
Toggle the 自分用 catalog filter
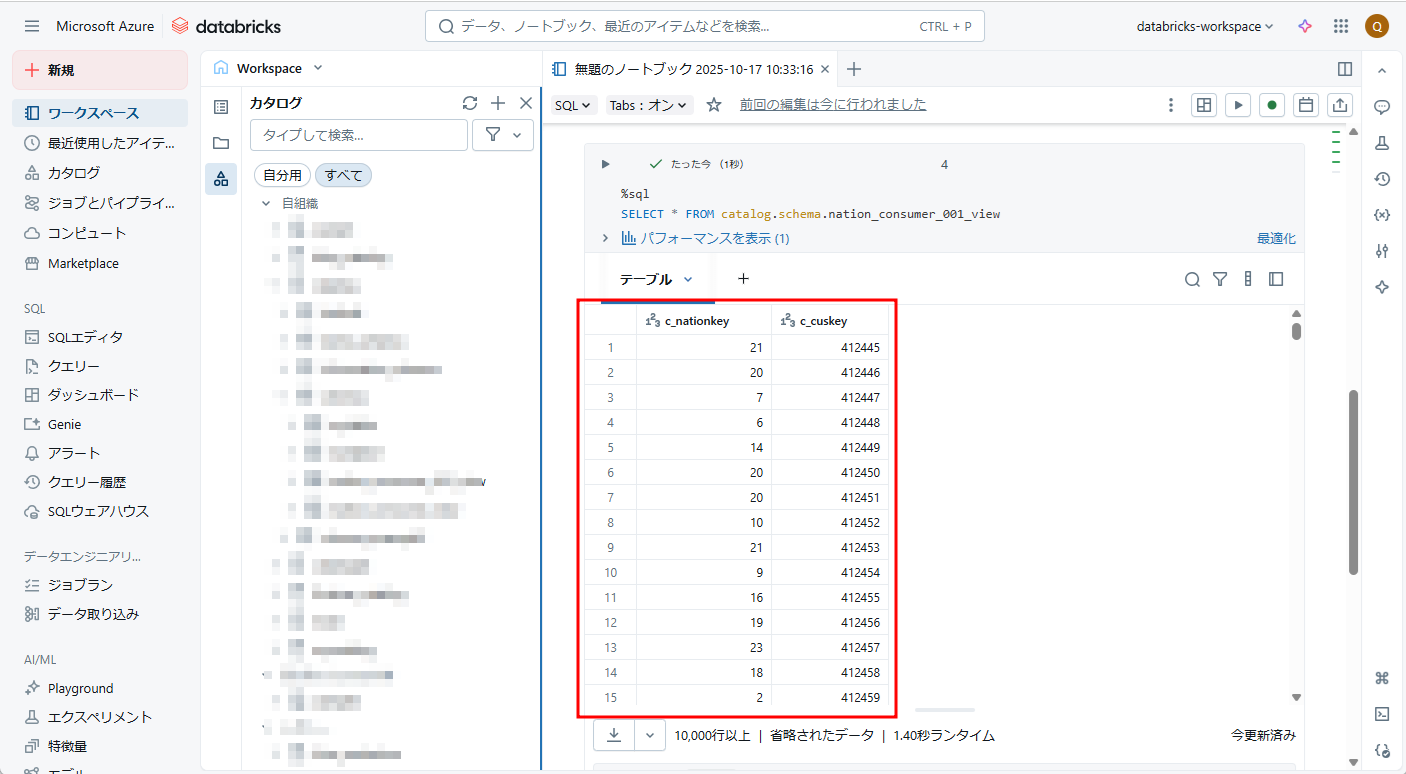pos(282,175)
